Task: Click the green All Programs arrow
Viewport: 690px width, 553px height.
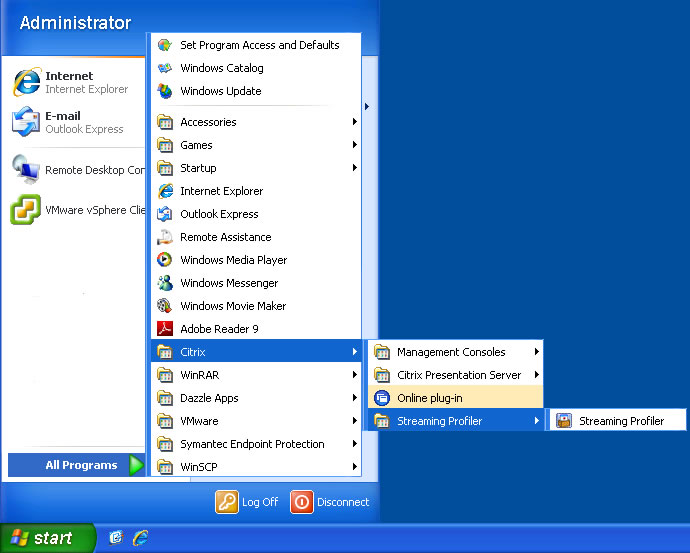Action: (136, 465)
